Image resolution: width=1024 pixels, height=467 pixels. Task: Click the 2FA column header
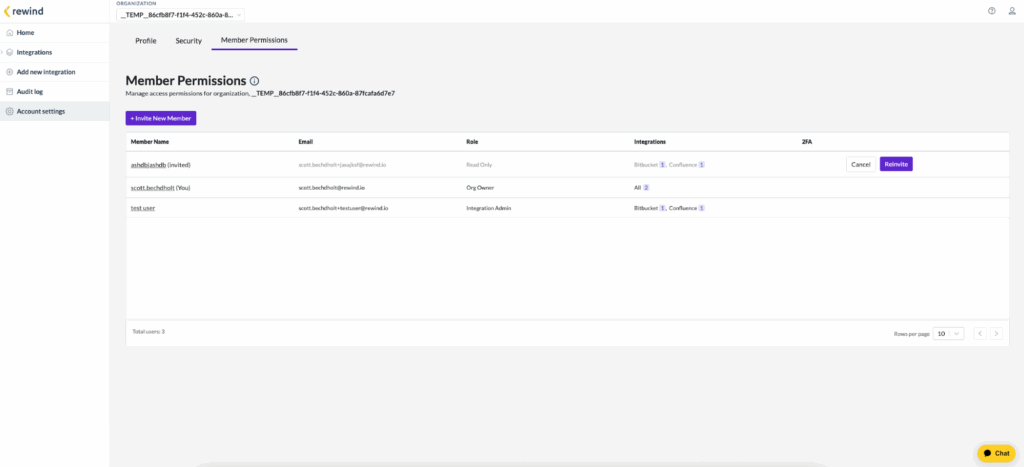tap(807, 142)
